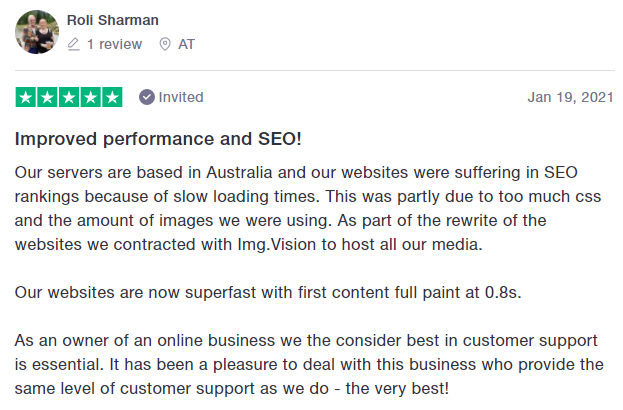Click the second green rating star

click(47, 97)
